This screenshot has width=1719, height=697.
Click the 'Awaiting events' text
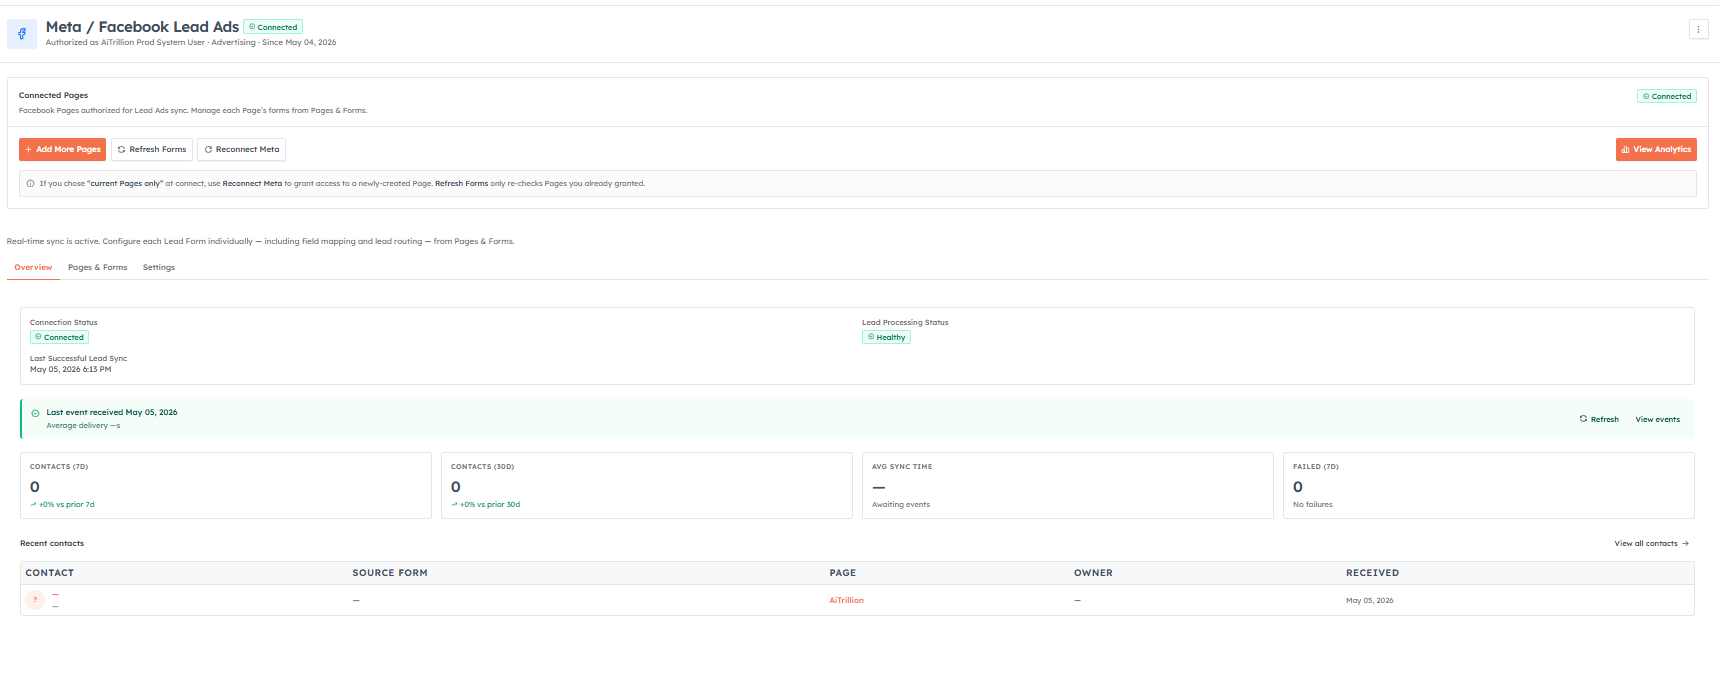pos(901,504)
